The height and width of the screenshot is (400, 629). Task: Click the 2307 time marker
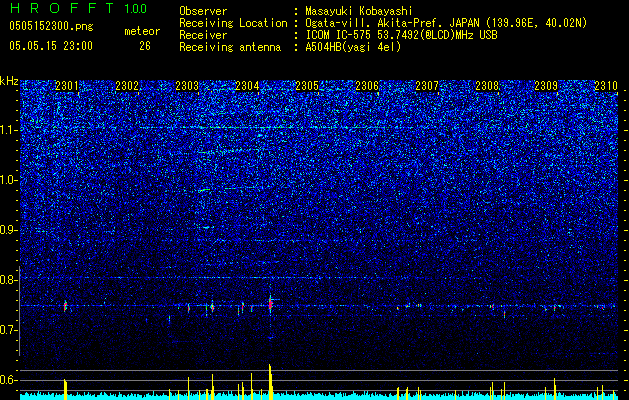coord(427,85)
